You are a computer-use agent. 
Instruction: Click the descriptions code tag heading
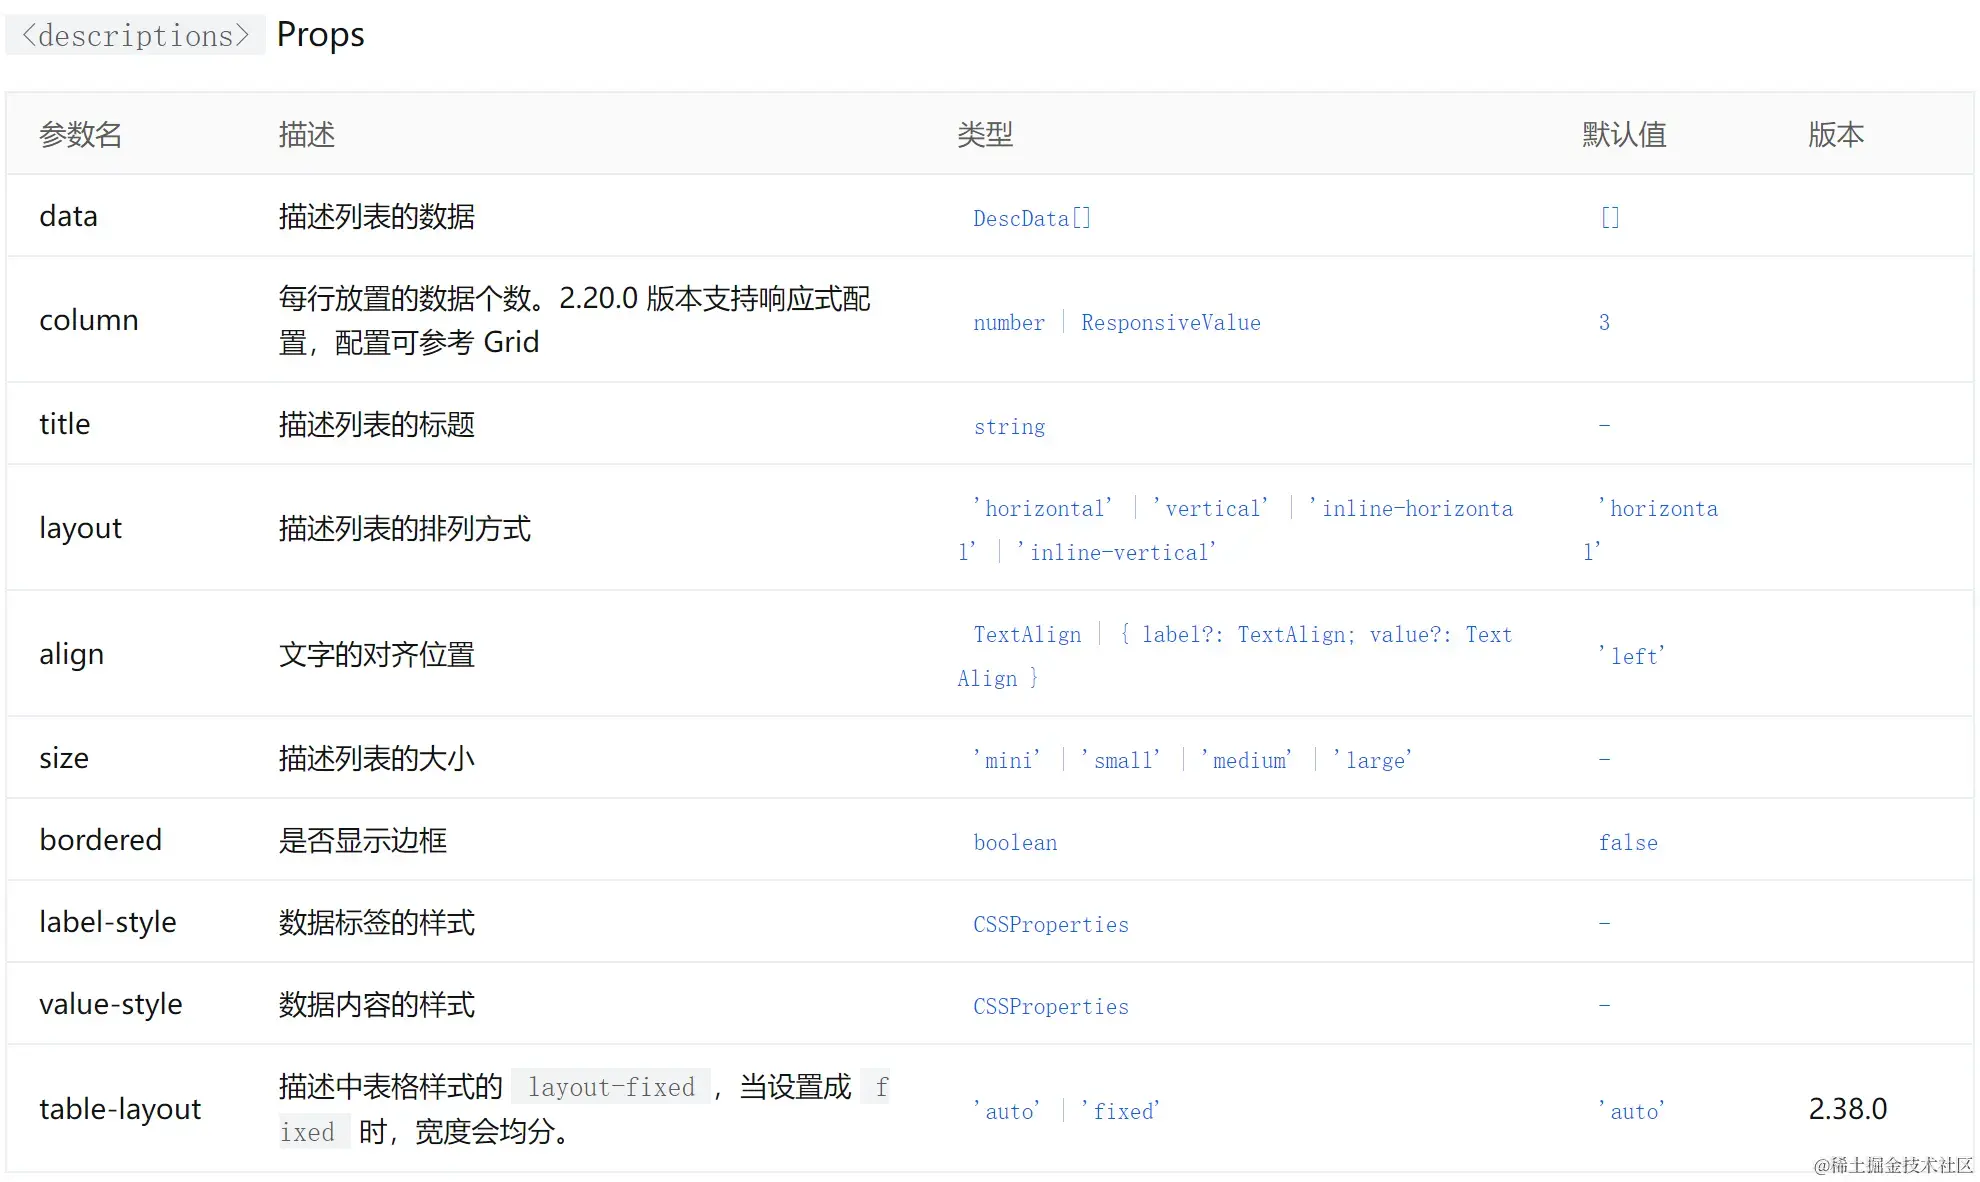[x=135, y=36]
